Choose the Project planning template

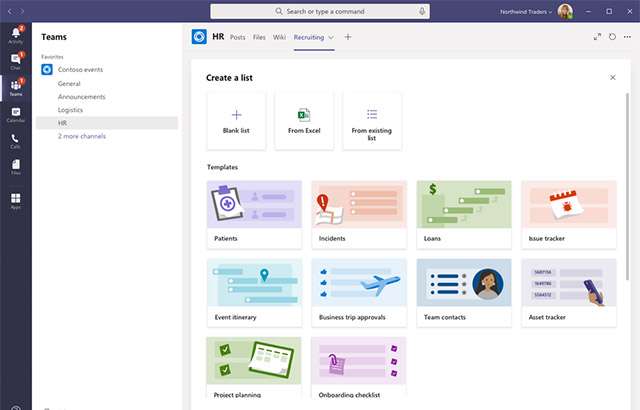click(x=254, y=368)
